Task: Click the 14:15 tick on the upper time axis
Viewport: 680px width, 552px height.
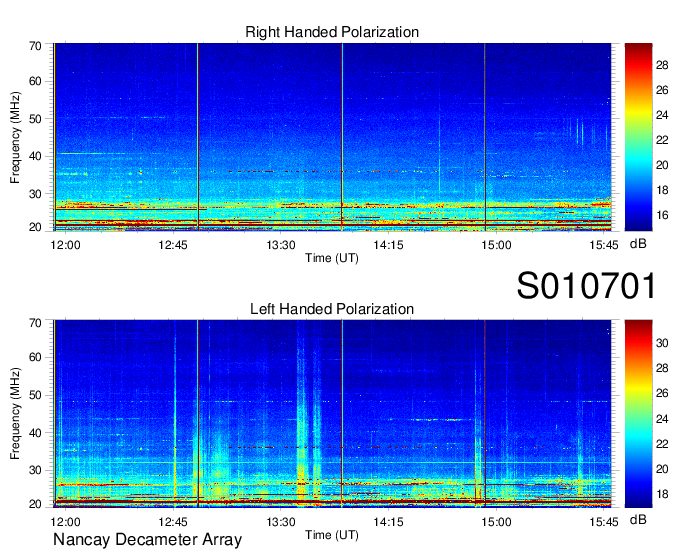Action: (389, 245)
